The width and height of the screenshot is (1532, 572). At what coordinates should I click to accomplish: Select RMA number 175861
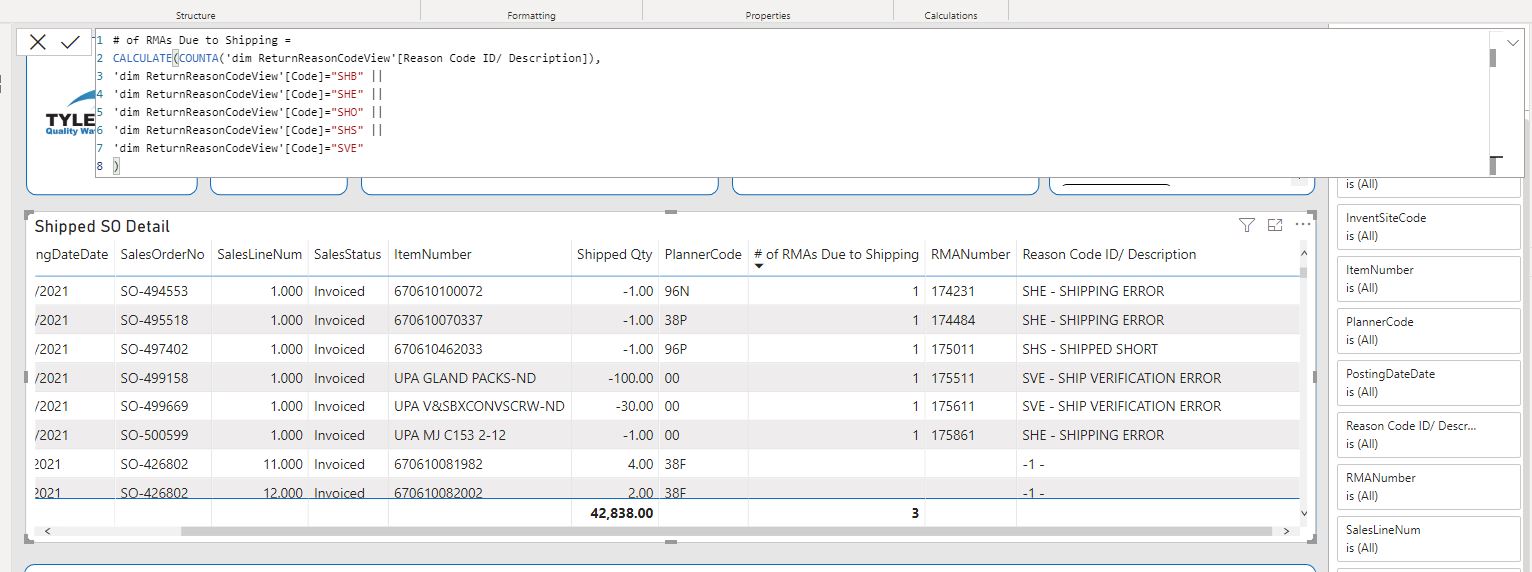(953, 435)
